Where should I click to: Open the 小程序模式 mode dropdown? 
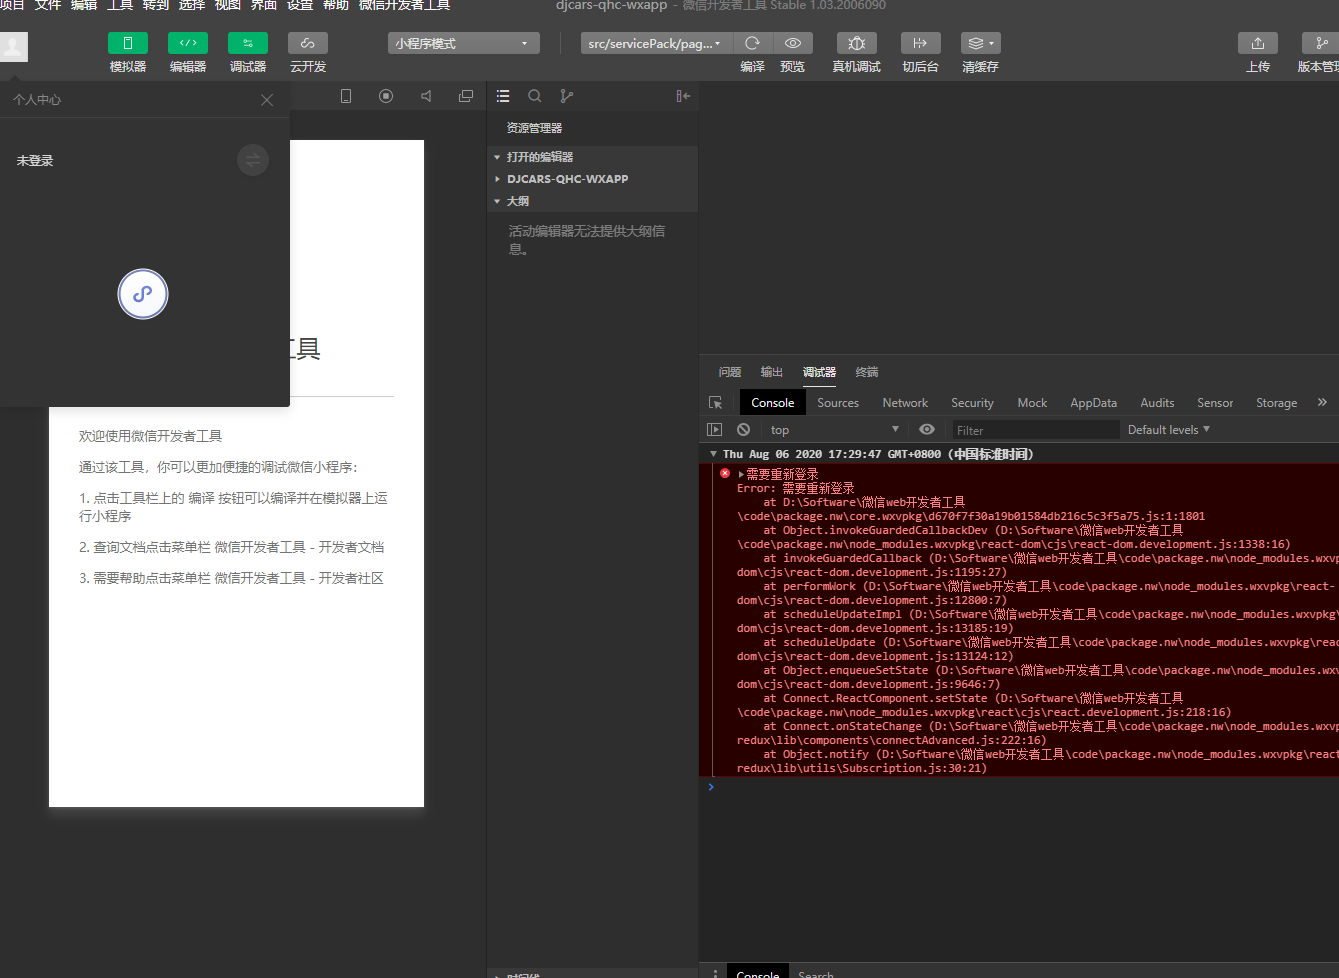tap(464, 43)
